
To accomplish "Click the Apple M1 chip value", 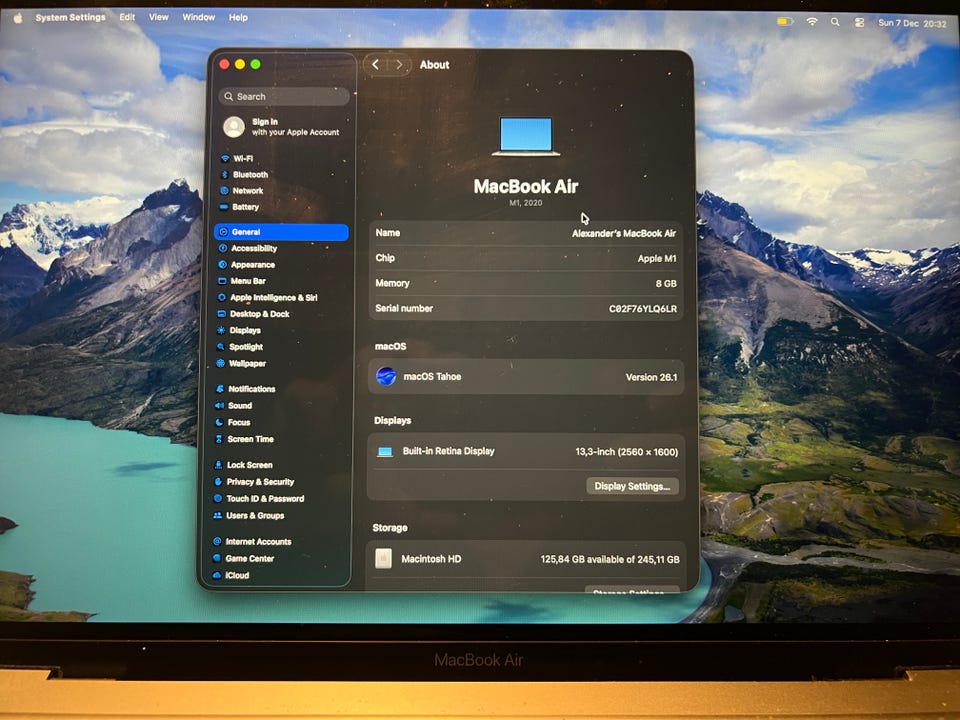I will [x=657, y=258].
